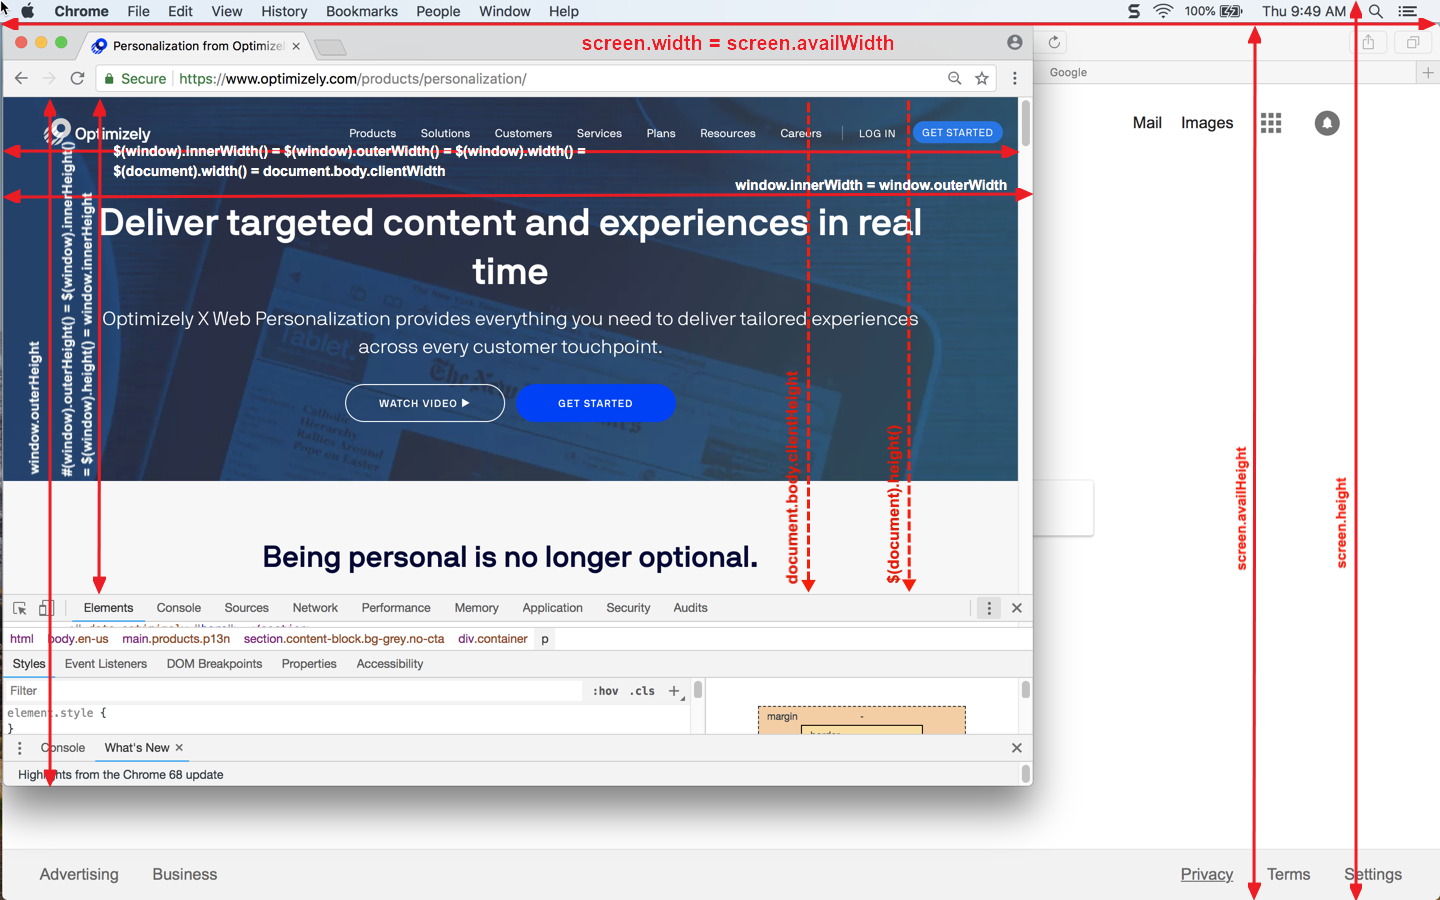
Task: Click the zoom magnifier icon in address bar
Action: 954,78
